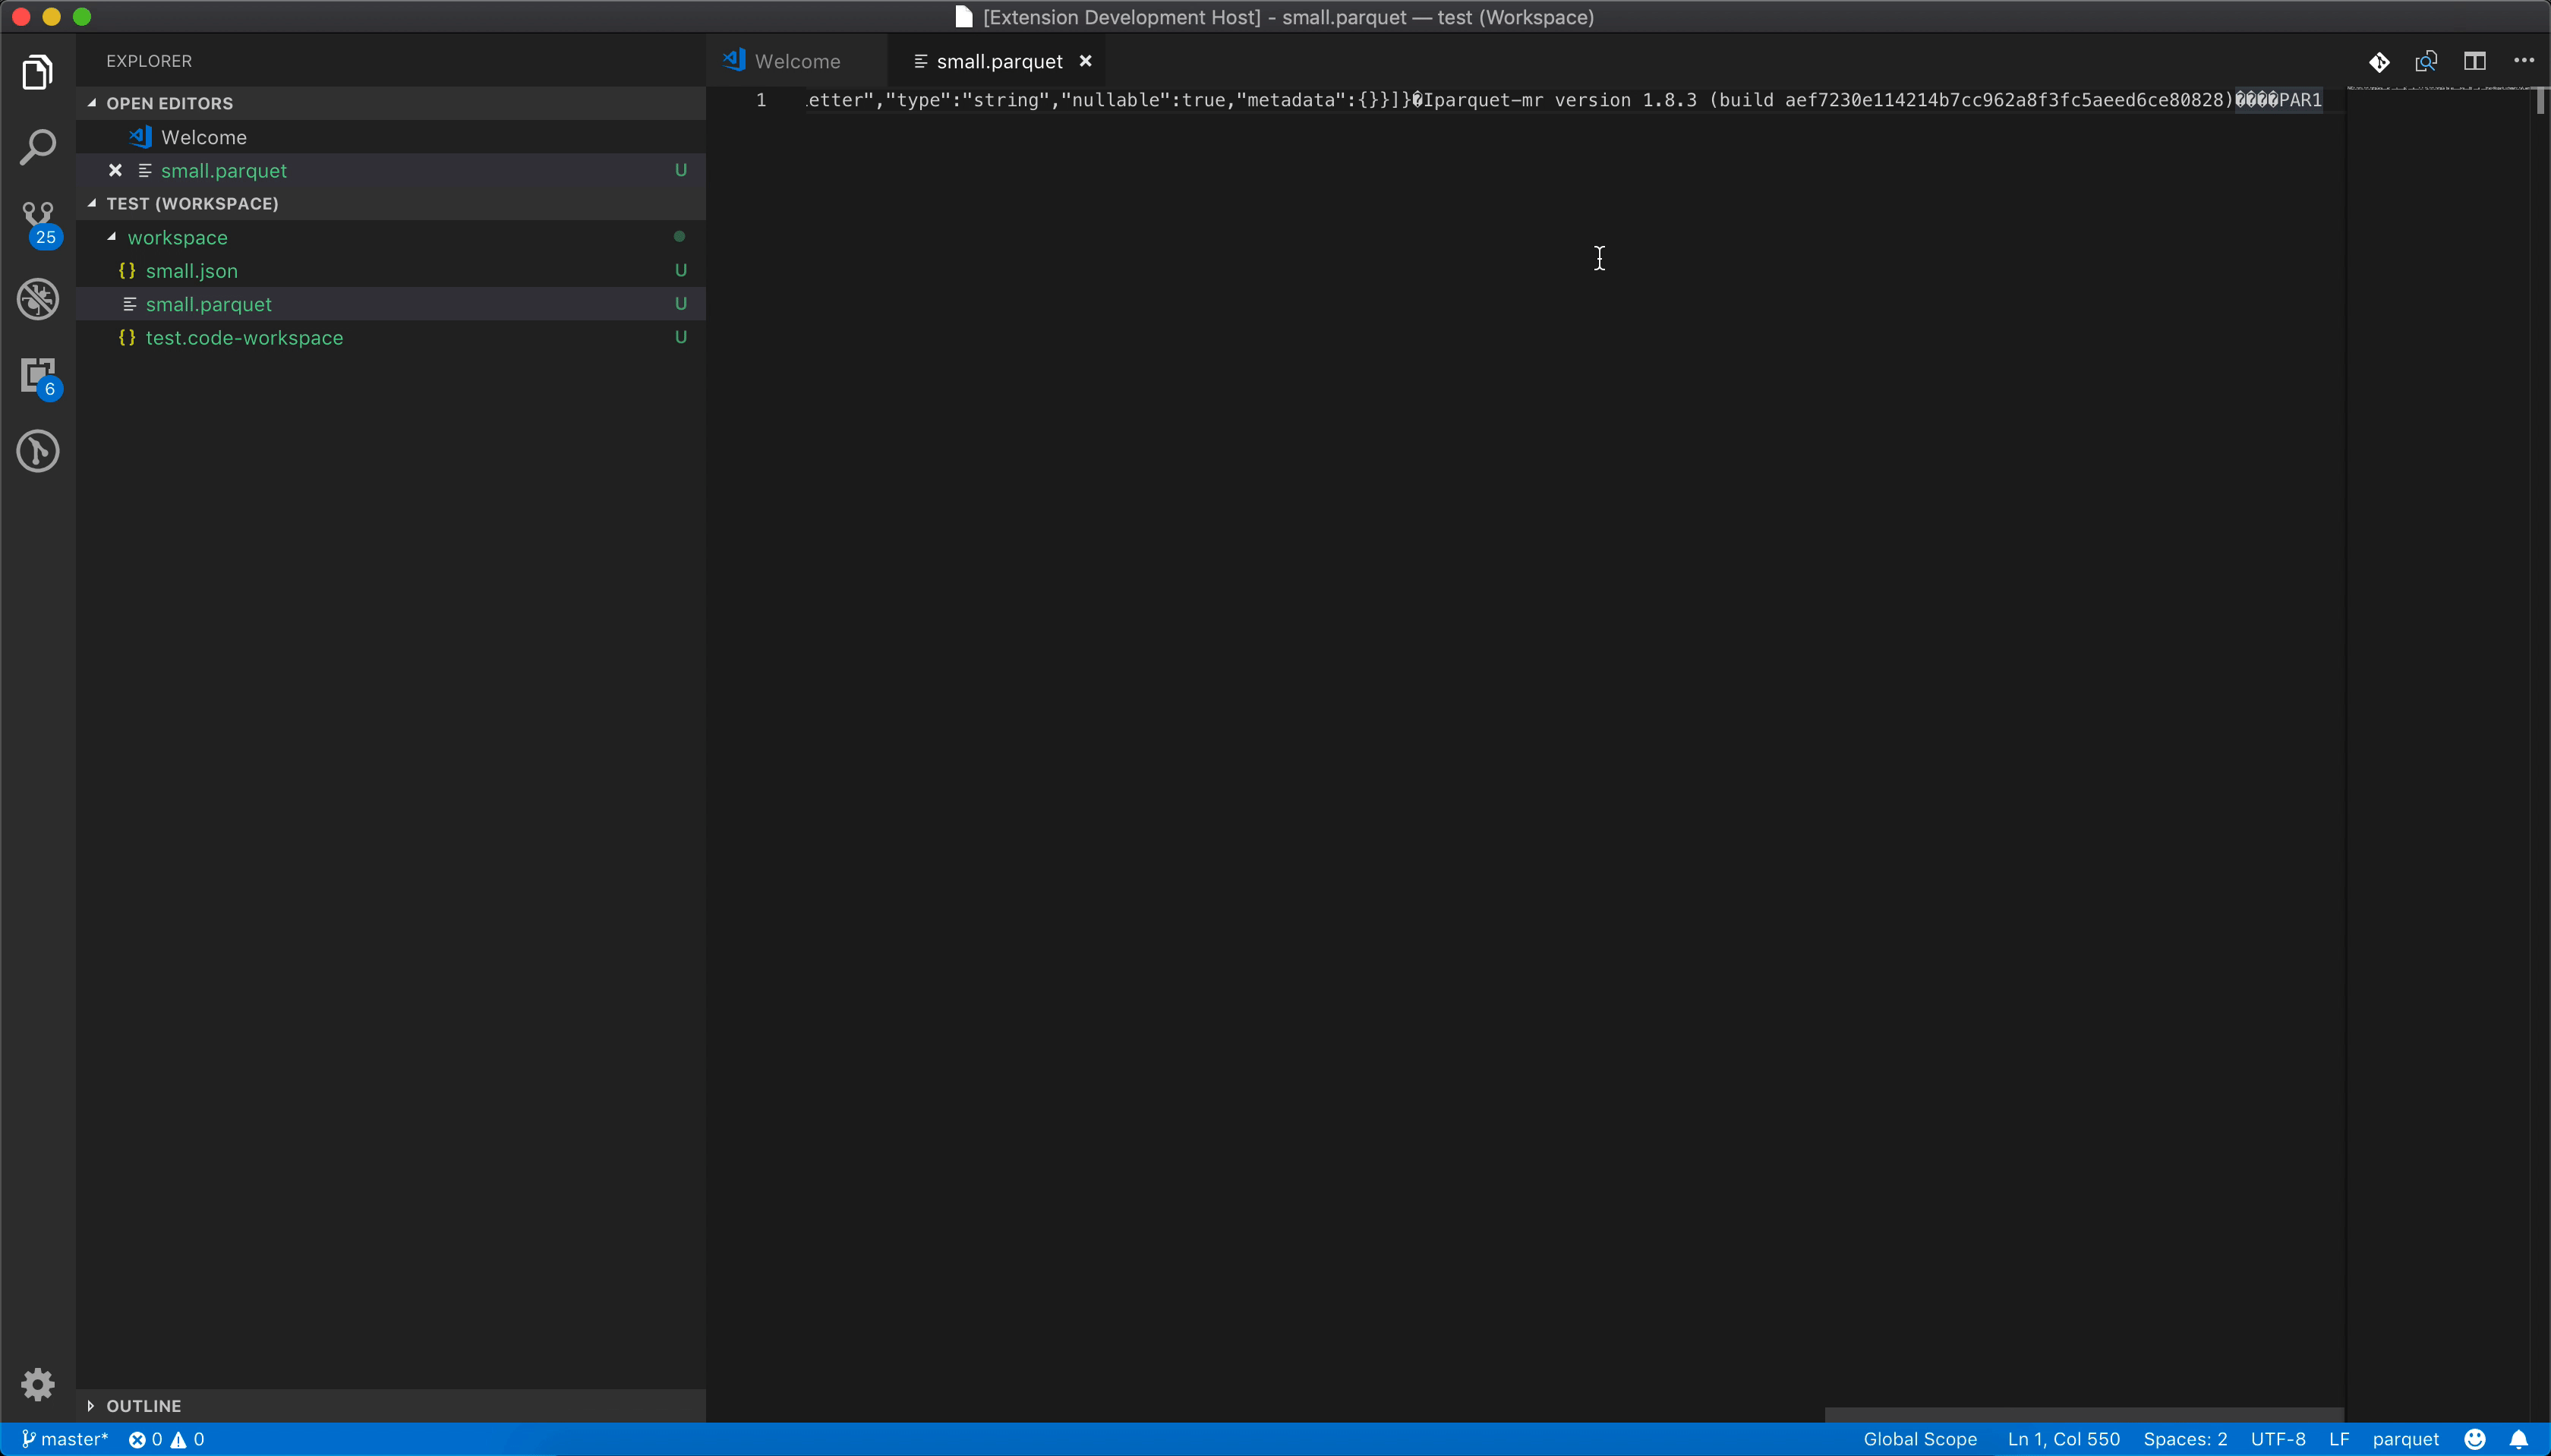Open the Debug view icon
Image resolution: width=2551 pixels, height=1456 pixels.
coord(38,299)
